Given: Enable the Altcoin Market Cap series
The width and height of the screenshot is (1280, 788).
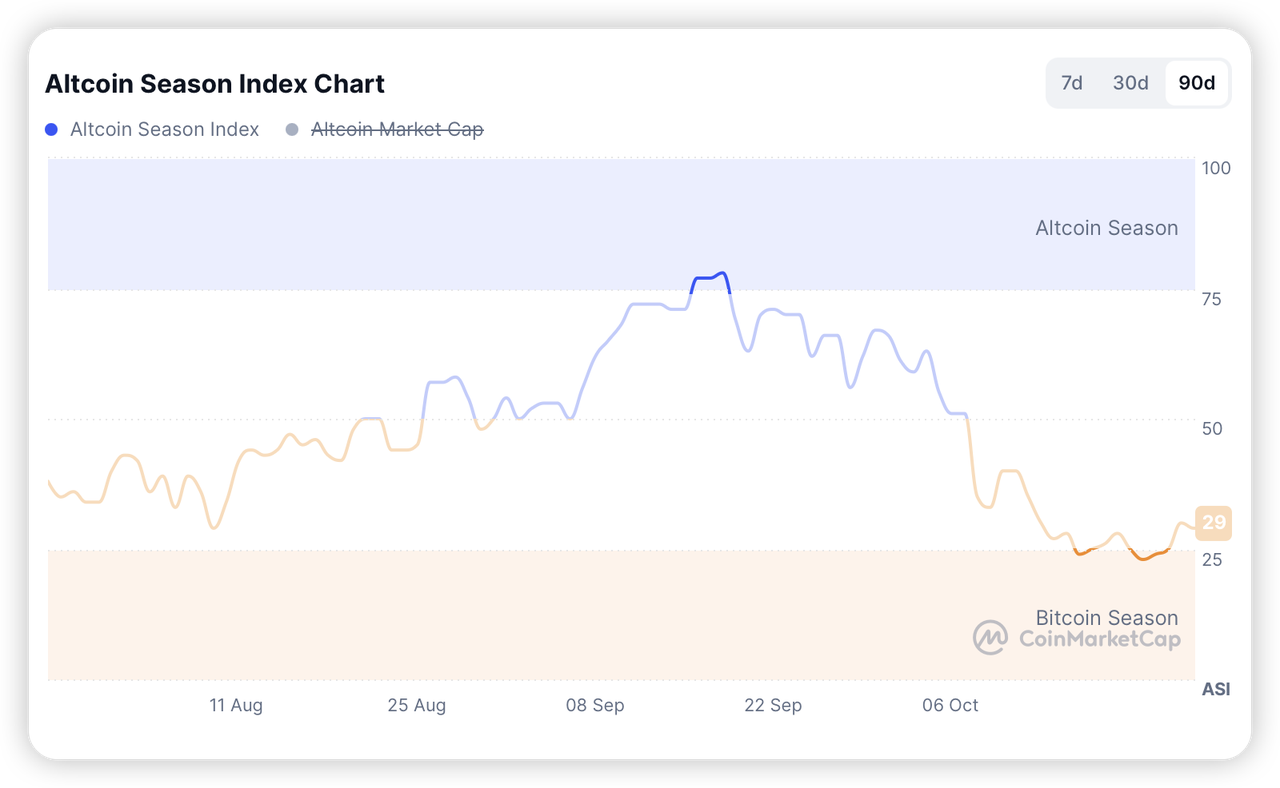Looking at the screenshot, I should point(397,129).
